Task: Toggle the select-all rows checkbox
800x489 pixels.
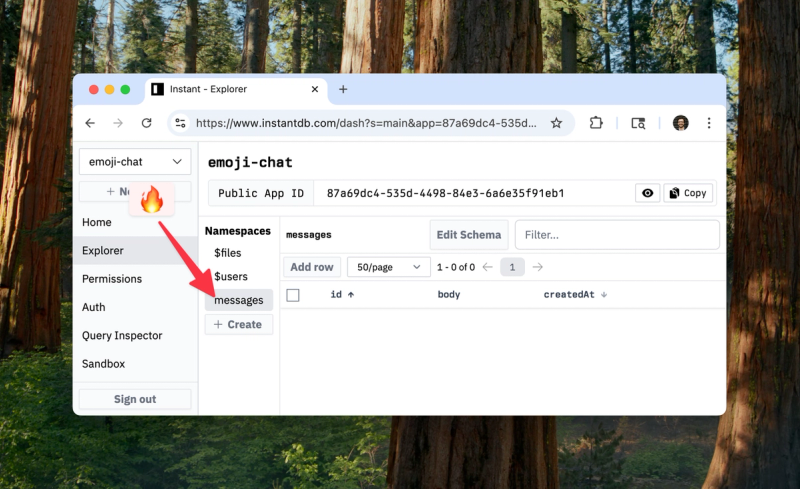Action: pos(293,295)
